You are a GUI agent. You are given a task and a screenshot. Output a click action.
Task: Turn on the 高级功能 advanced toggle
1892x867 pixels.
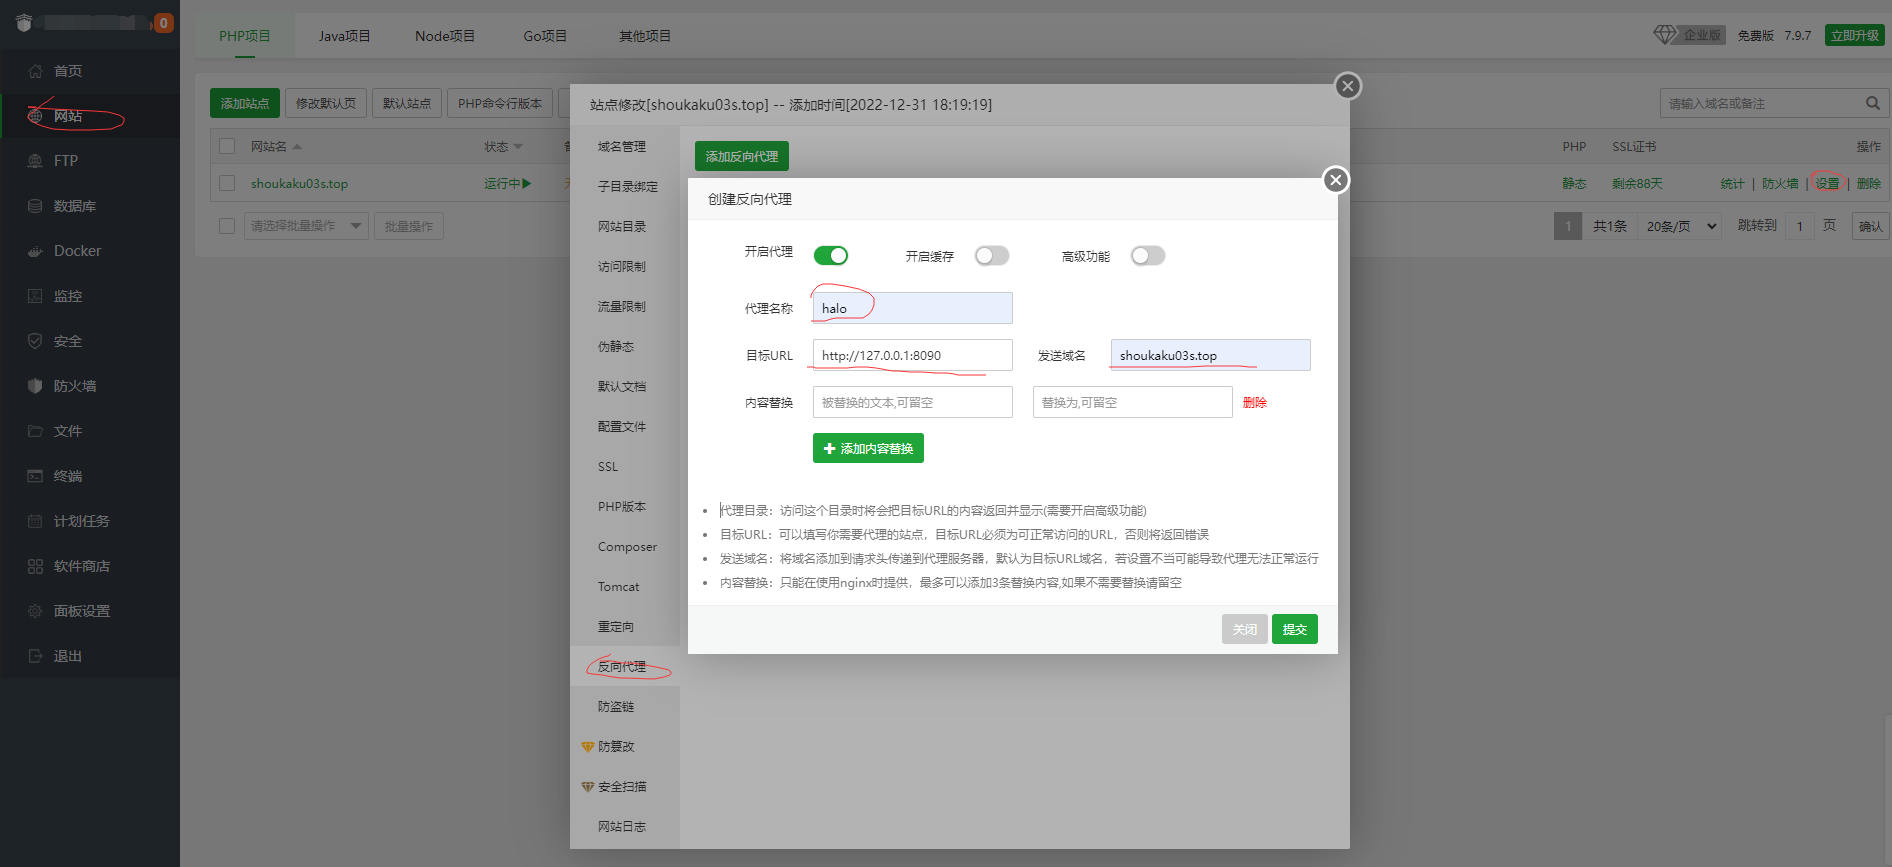[1147, 256]
